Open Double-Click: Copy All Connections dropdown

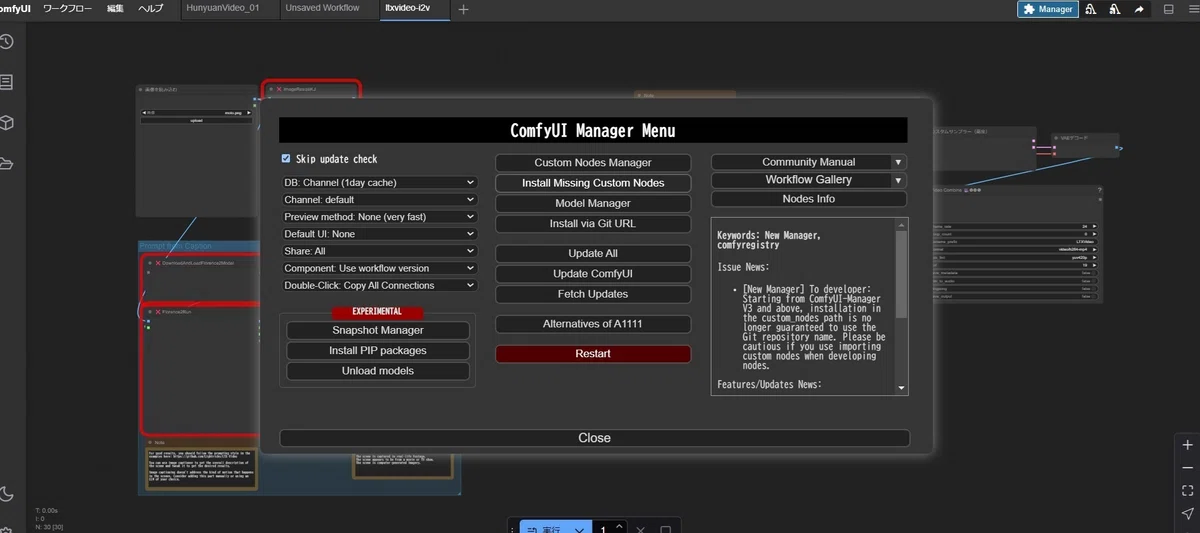coord(380,285)
